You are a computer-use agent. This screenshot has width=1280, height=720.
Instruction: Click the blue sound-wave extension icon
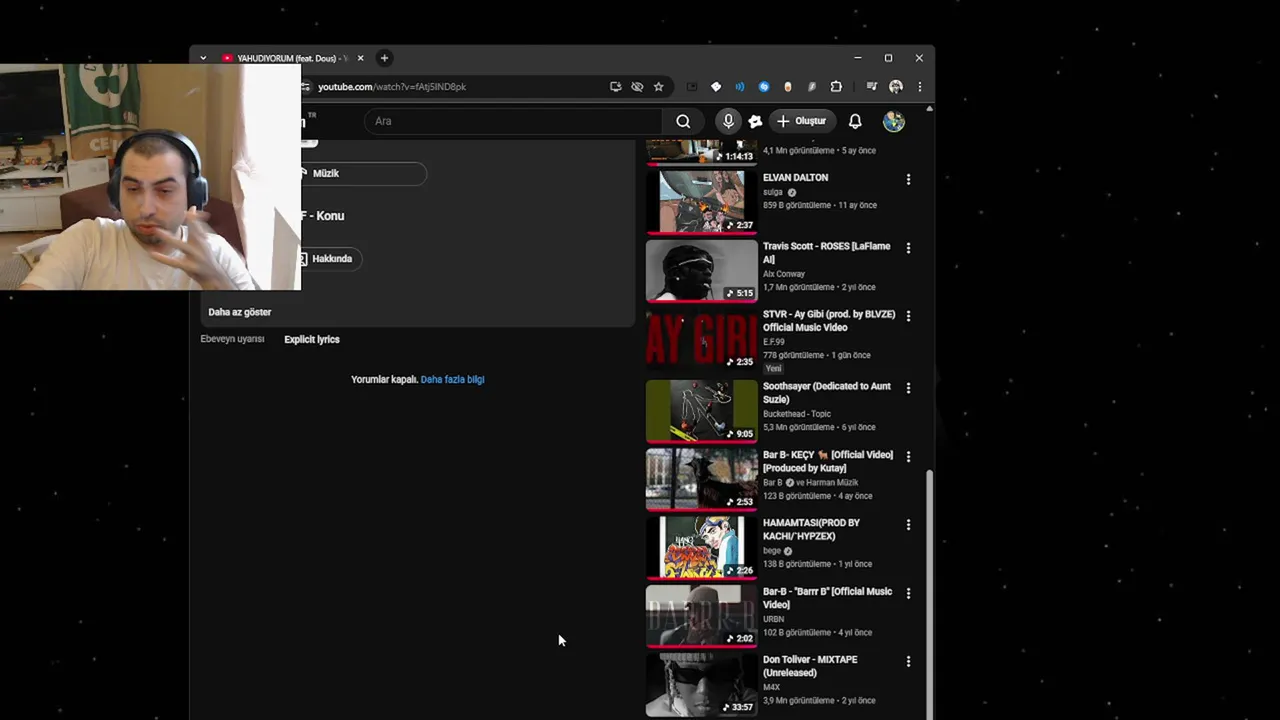point(740,87)
